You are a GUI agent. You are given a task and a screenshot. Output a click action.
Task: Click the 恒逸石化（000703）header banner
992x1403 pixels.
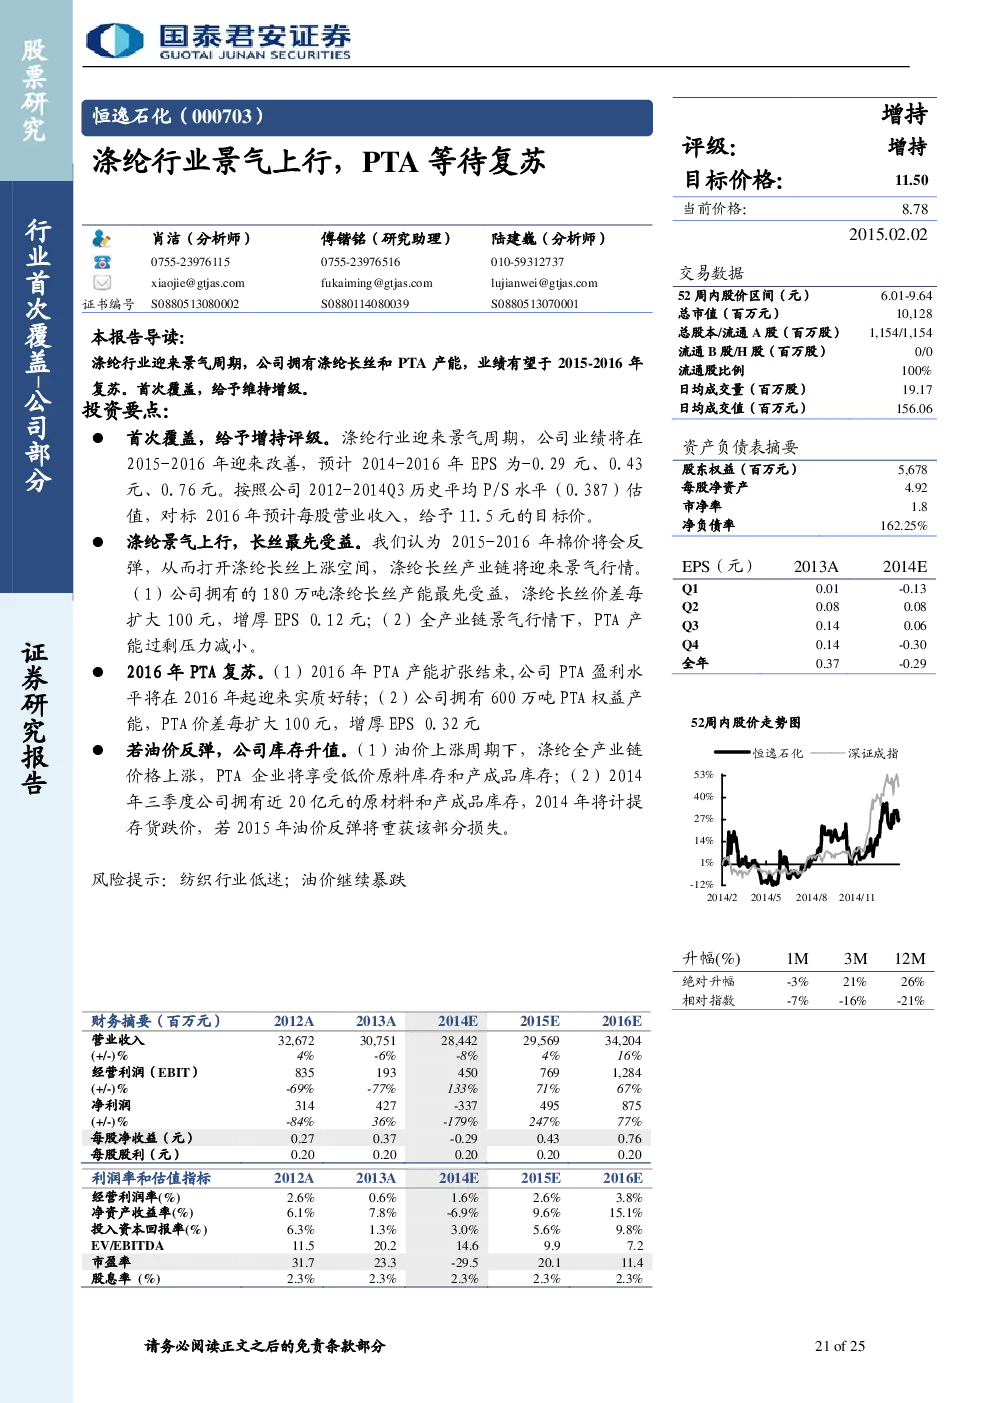point(367,117)
